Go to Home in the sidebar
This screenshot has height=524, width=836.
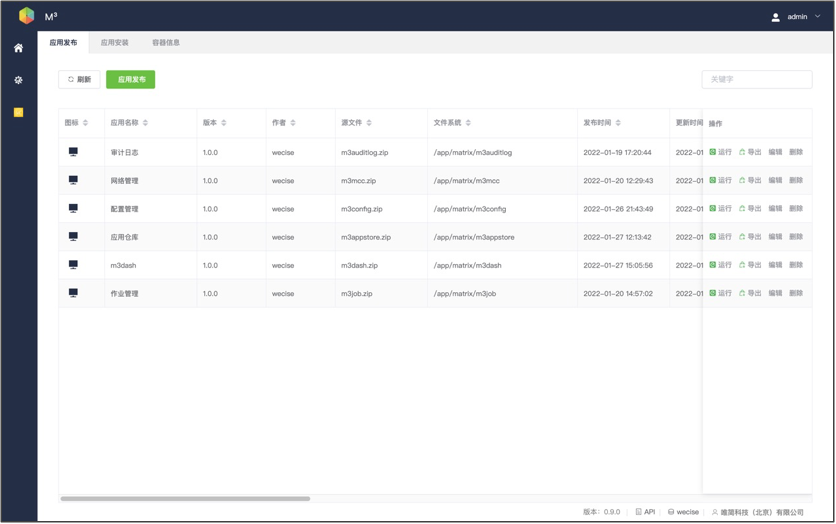(x=18, y=48)
